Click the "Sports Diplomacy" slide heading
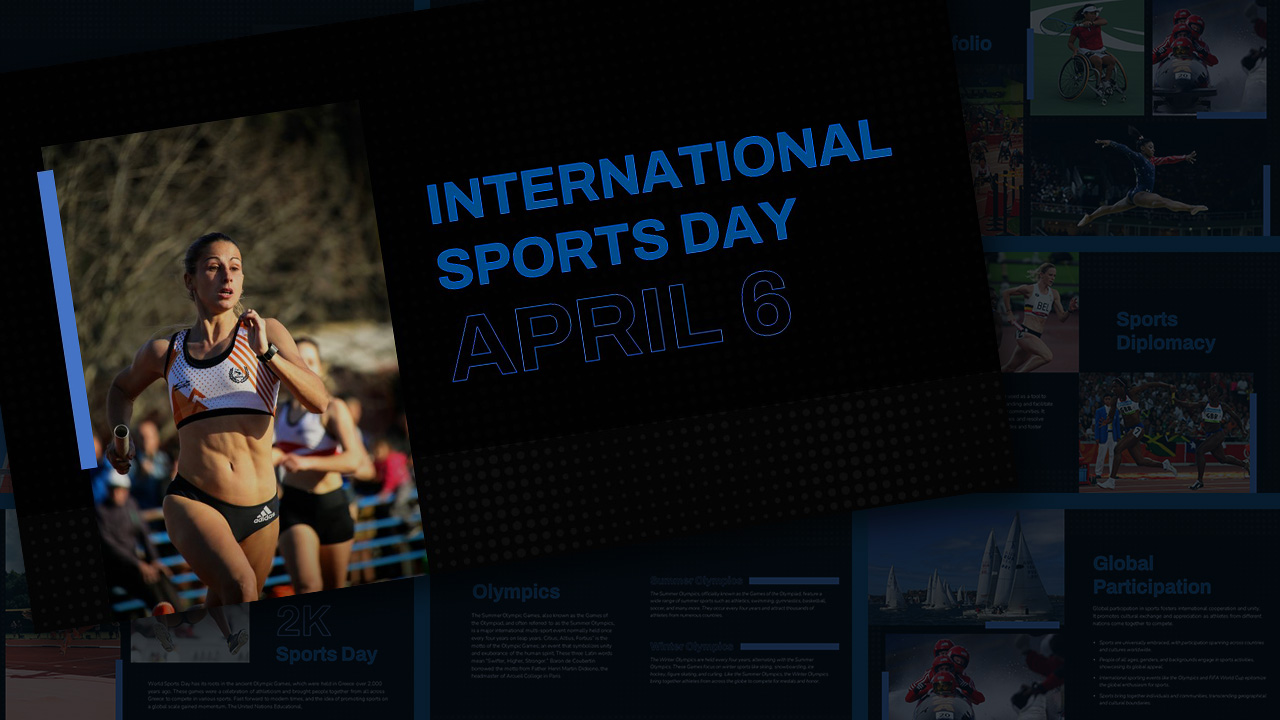This screenshot has width=1280, height=720. (x=1166, y=331)
